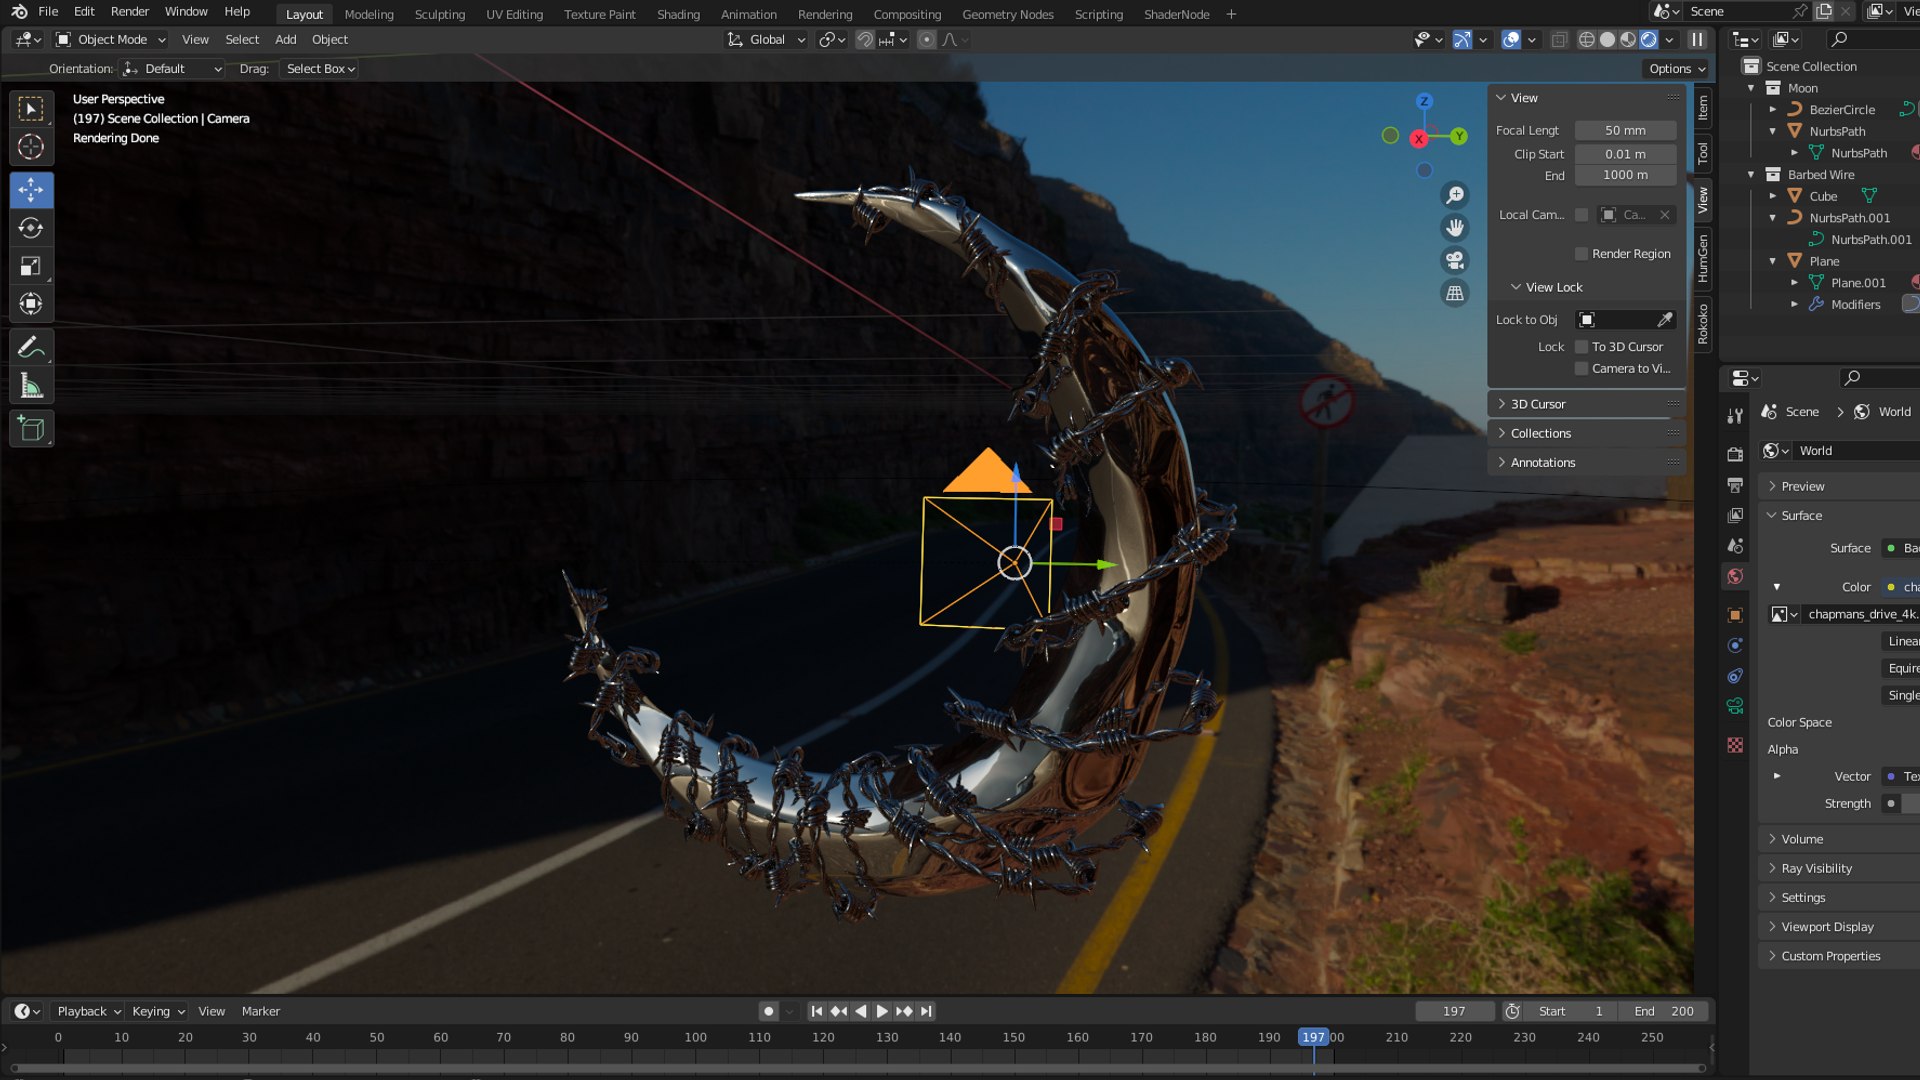Switch to wireframe viewport shading
Image resolution: width=1920 pixels, height=1080 pixels.
(x=1586, y=40)
